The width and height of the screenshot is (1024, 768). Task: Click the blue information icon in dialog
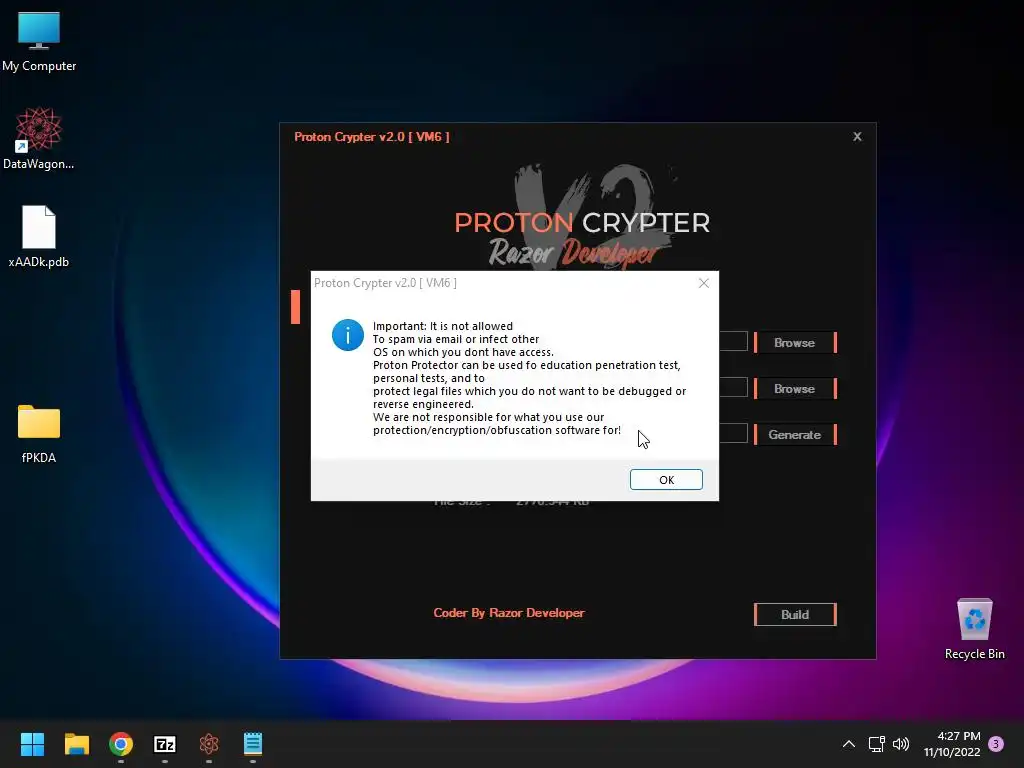click(x=347, y=335)
